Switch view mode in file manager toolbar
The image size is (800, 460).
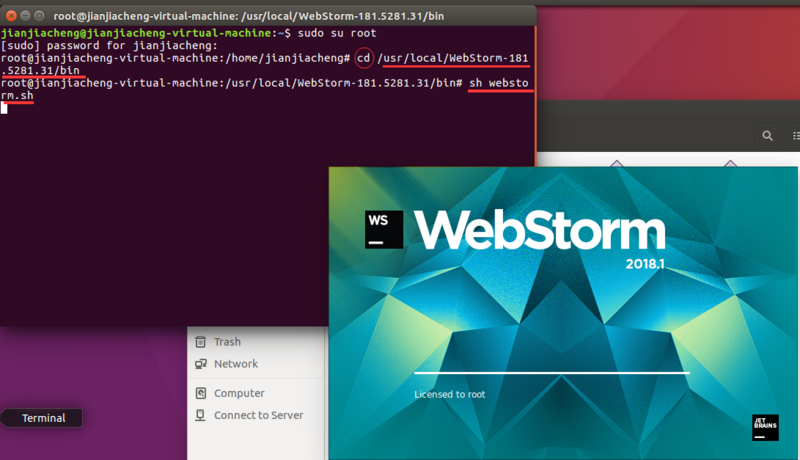click(794, 136)
